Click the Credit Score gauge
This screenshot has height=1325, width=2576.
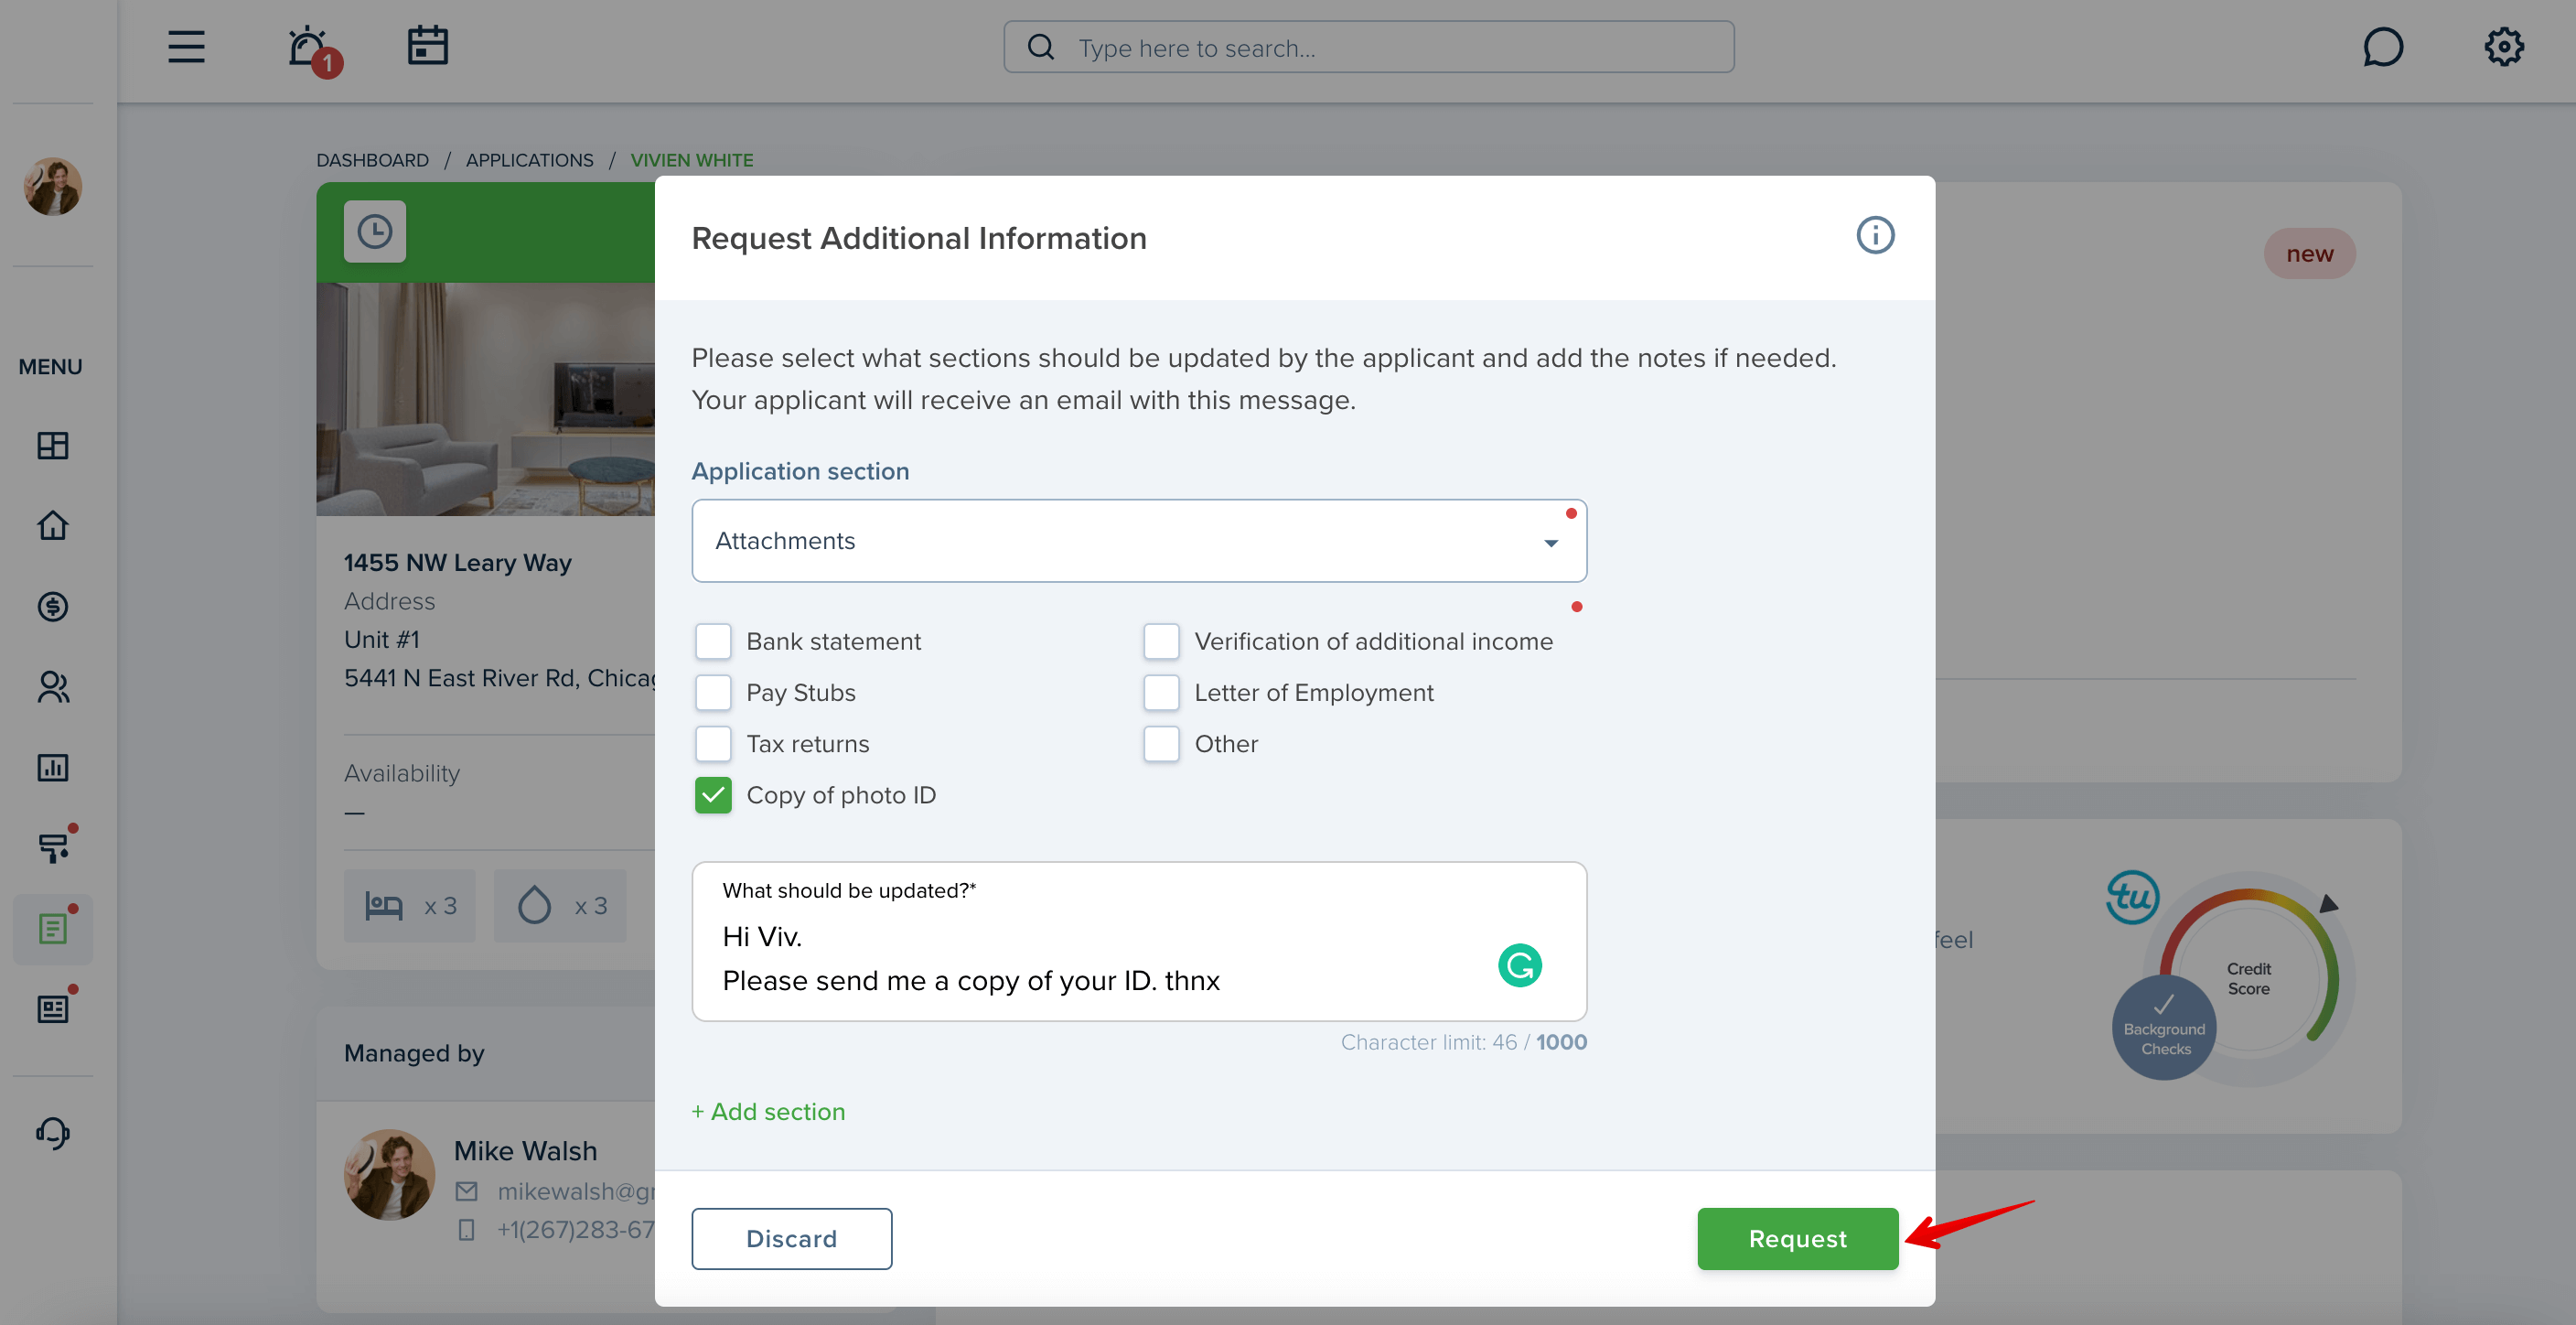[2248, 978]
